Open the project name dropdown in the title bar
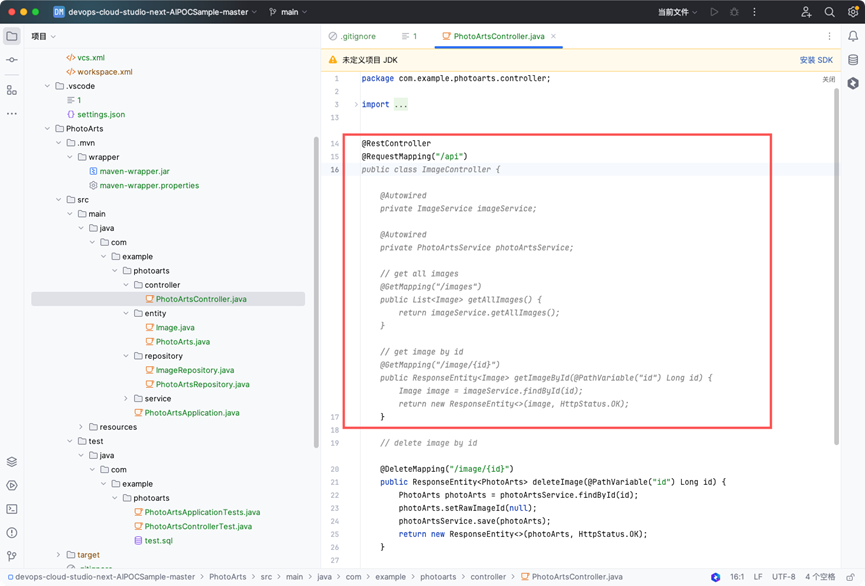This screenshot has height=586, width=865. tap(155, 12)
